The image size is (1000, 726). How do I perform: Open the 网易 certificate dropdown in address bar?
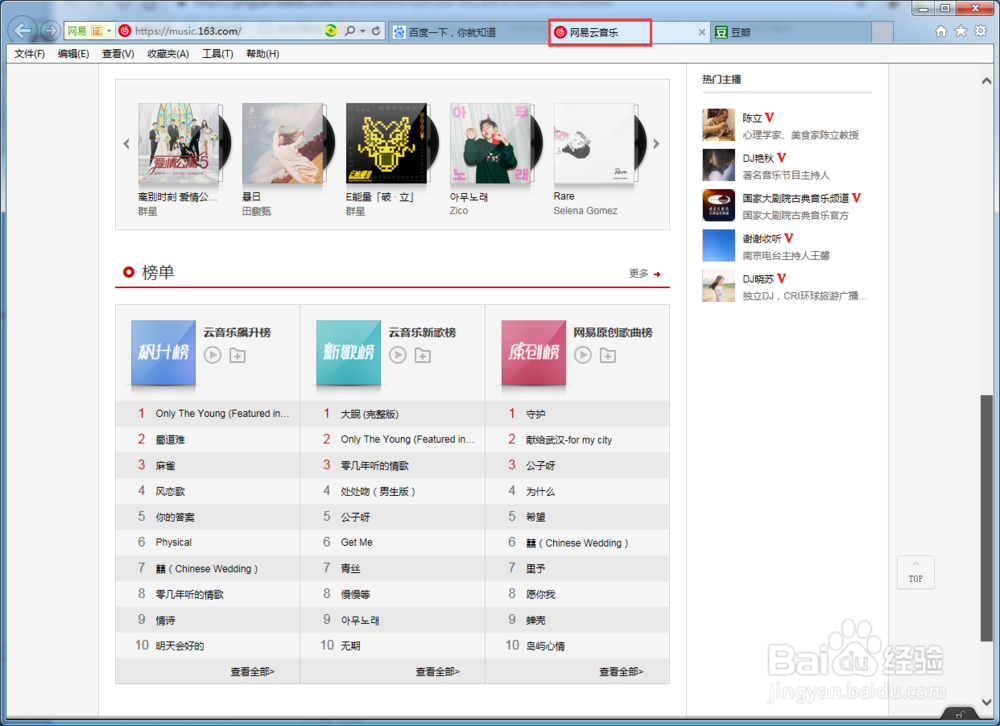click(108, 31)
